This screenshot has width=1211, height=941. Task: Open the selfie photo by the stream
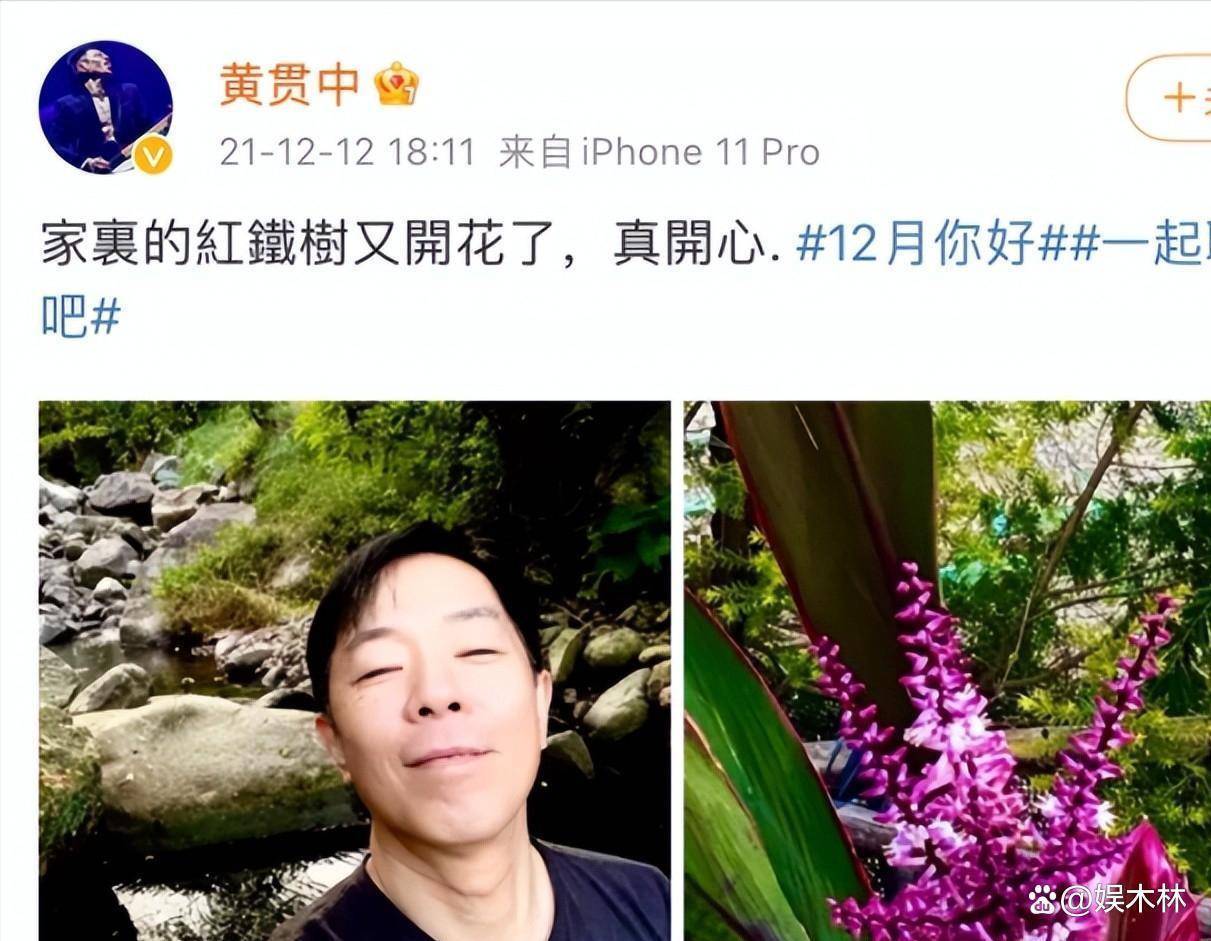[355, 671]
